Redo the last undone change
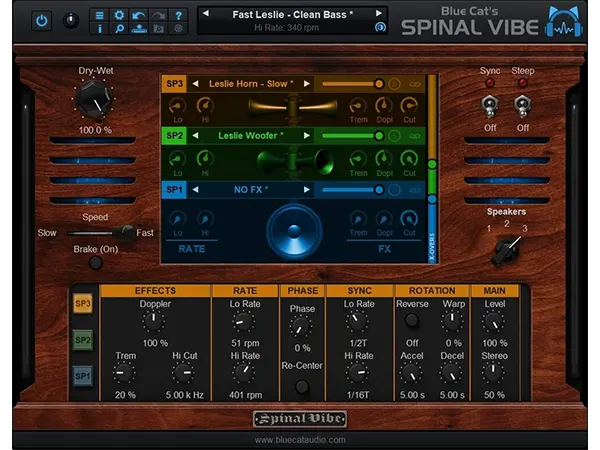 159,15
